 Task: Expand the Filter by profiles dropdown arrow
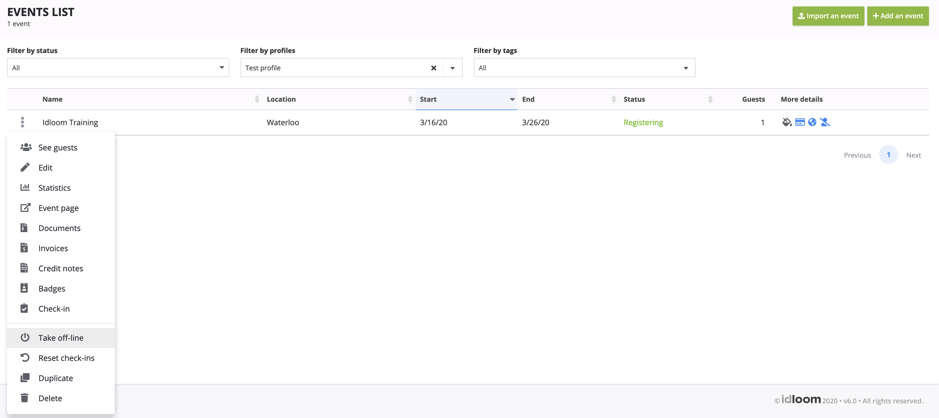click(452, 68)
